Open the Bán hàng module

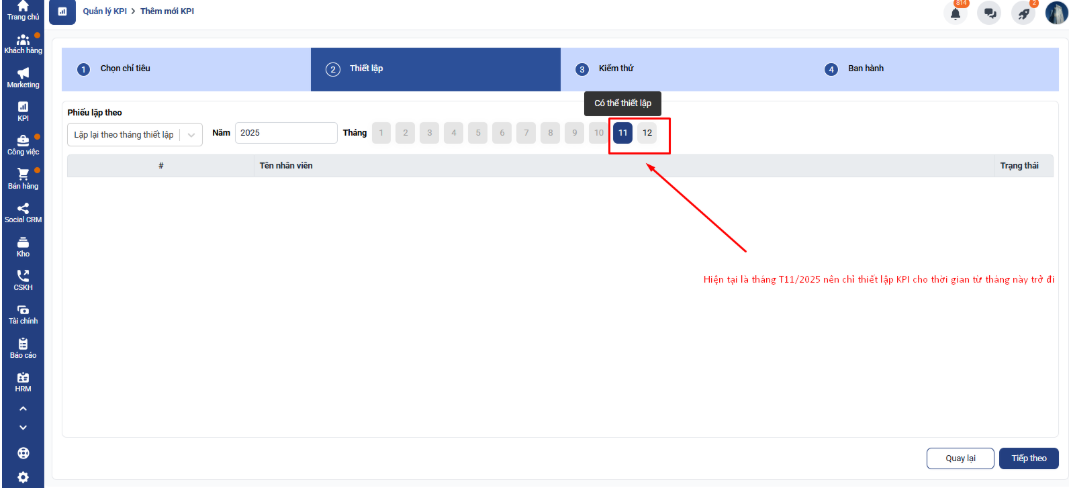pos(22,178)
